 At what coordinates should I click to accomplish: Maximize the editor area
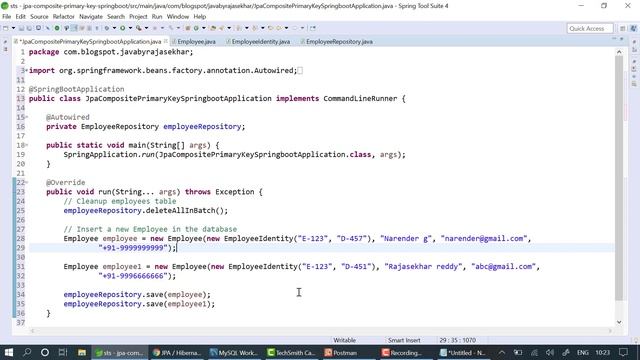(622, 39)
